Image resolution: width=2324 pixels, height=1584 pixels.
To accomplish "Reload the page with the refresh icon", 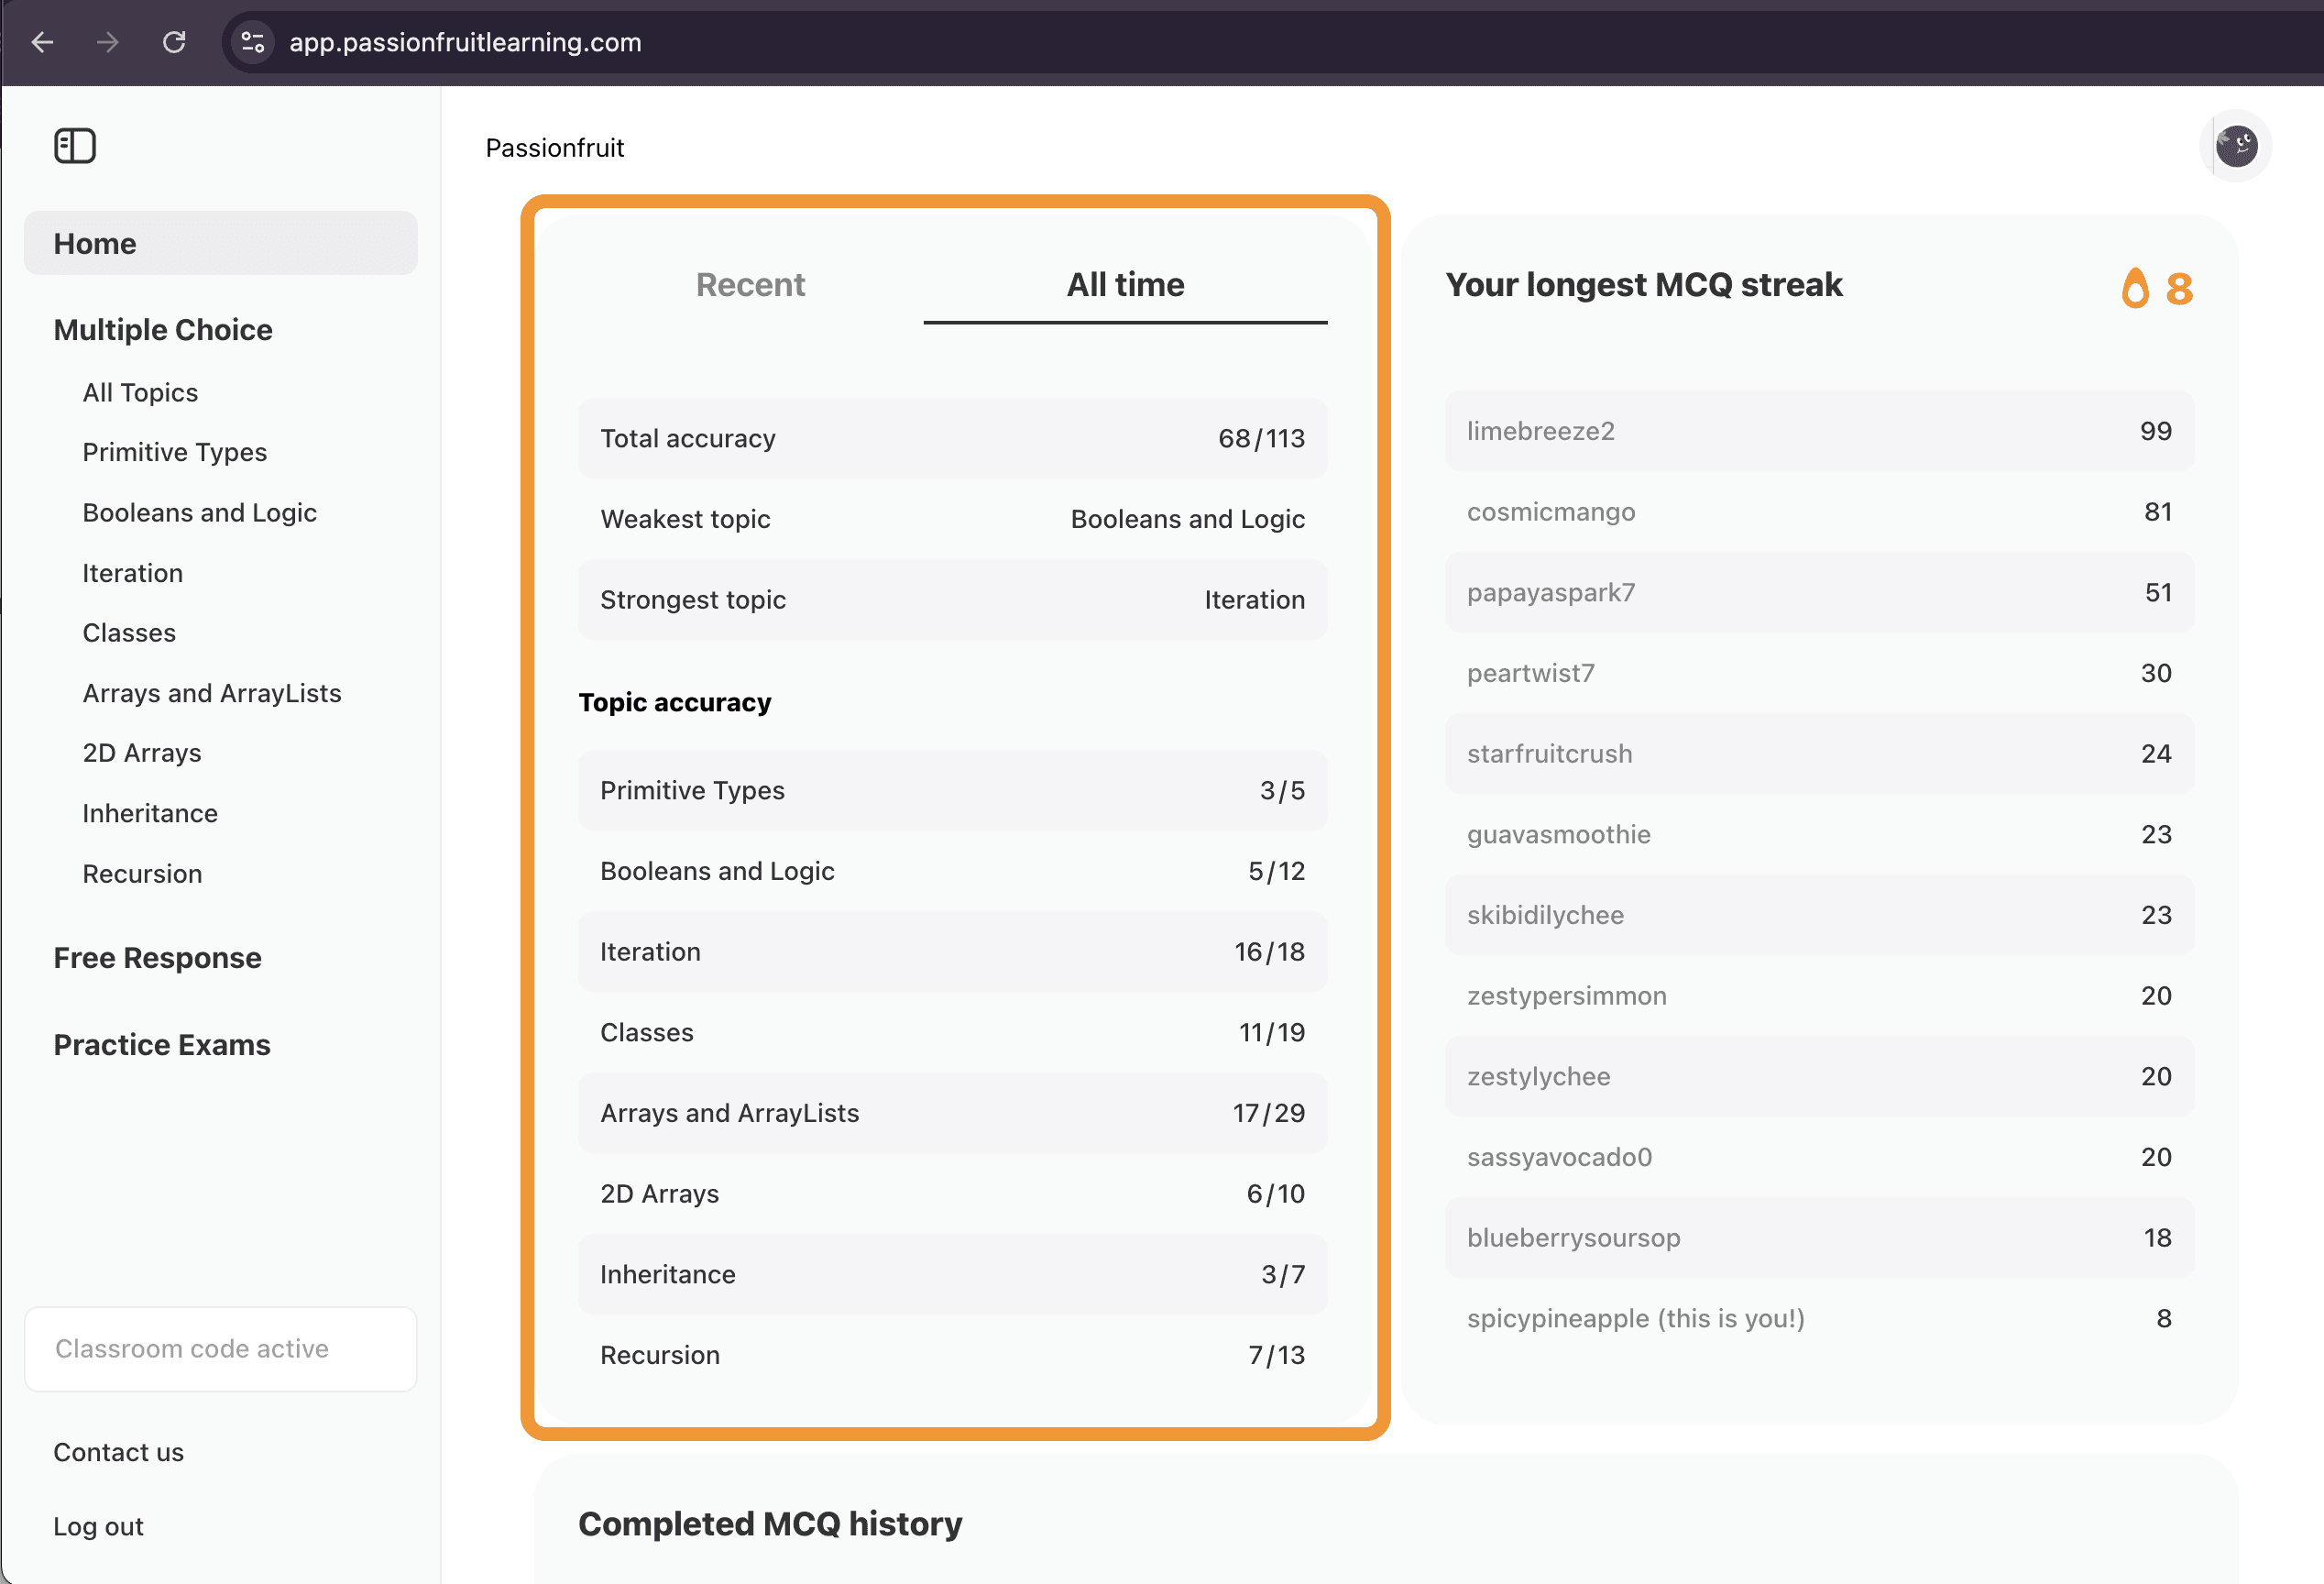I will point(174,42).
